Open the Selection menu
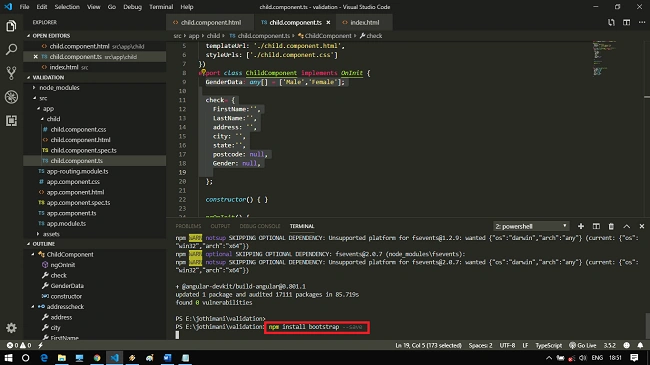Image resolution: width=650 pixels, height=365 pixels. point(67,7)
